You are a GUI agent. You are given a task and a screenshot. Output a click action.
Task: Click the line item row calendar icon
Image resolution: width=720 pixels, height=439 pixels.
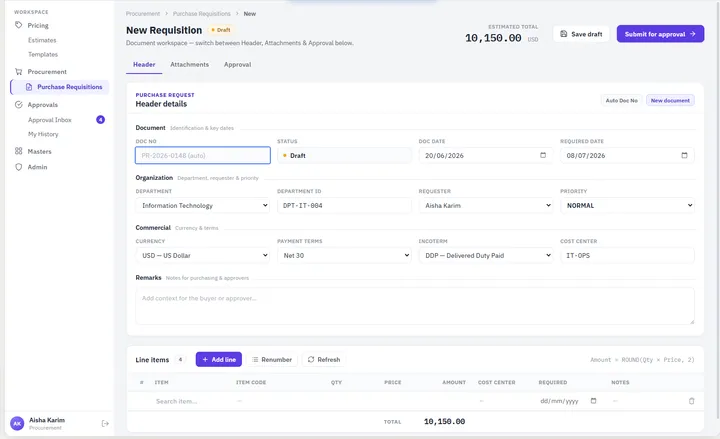pyautogui.click(x=593, y=401)
